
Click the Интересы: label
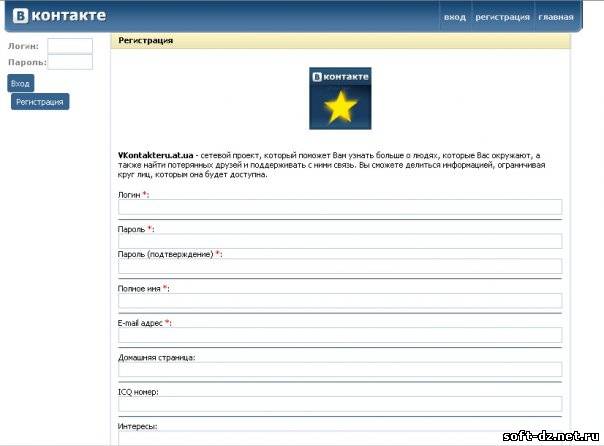[x=138, y=426]
